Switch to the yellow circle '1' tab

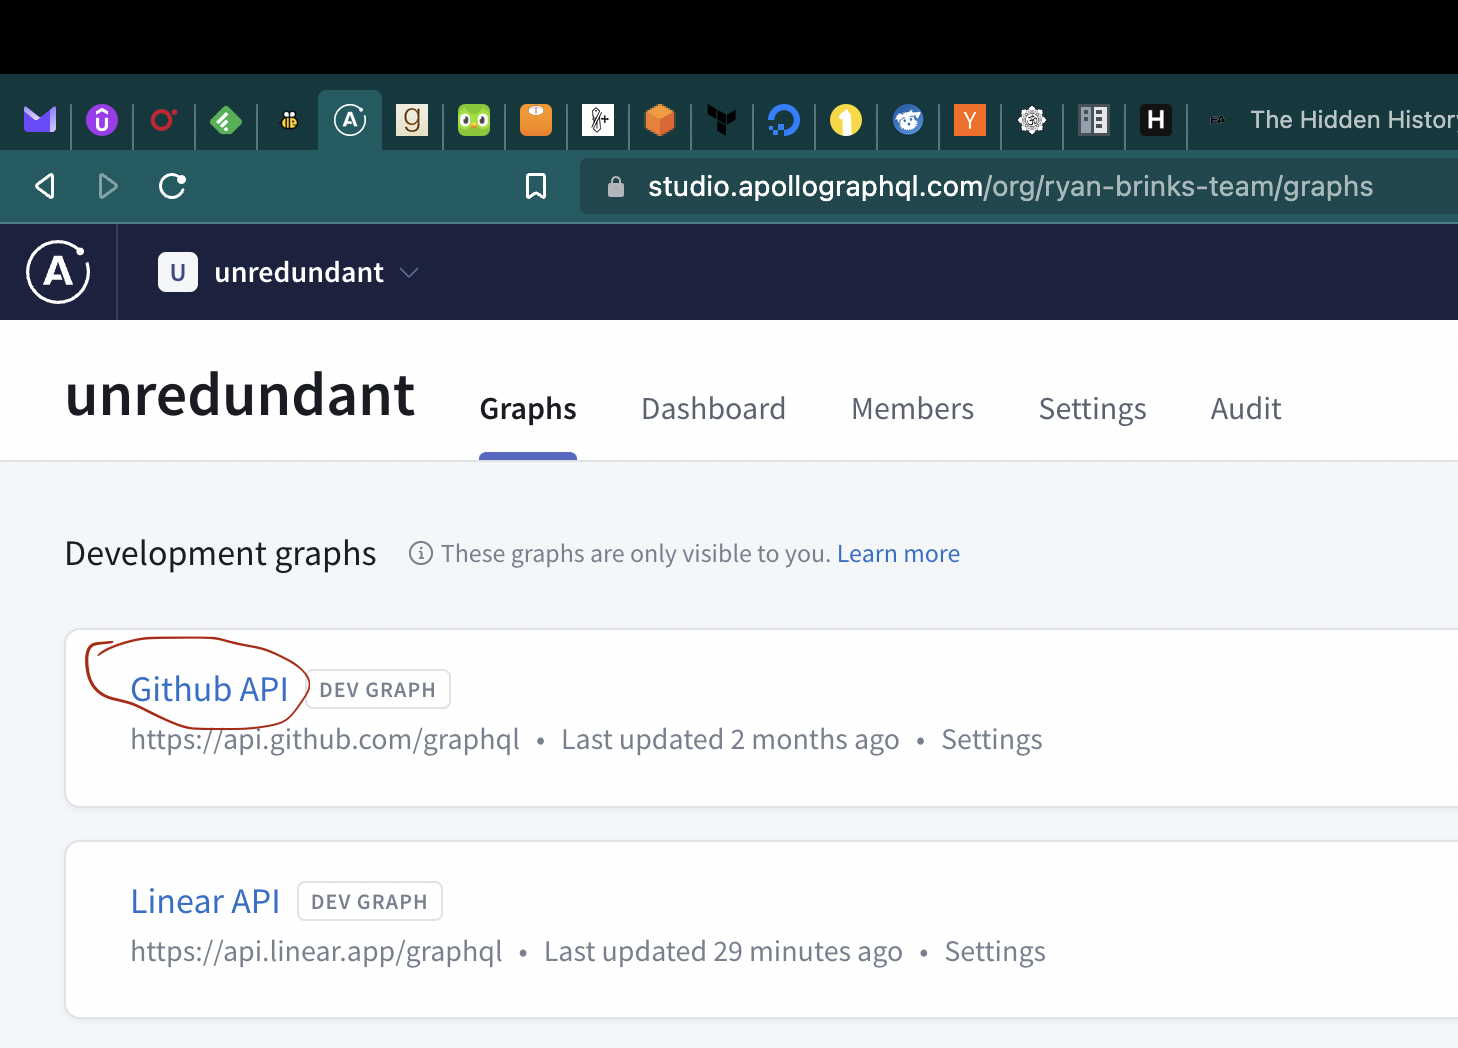click(846, 120)
